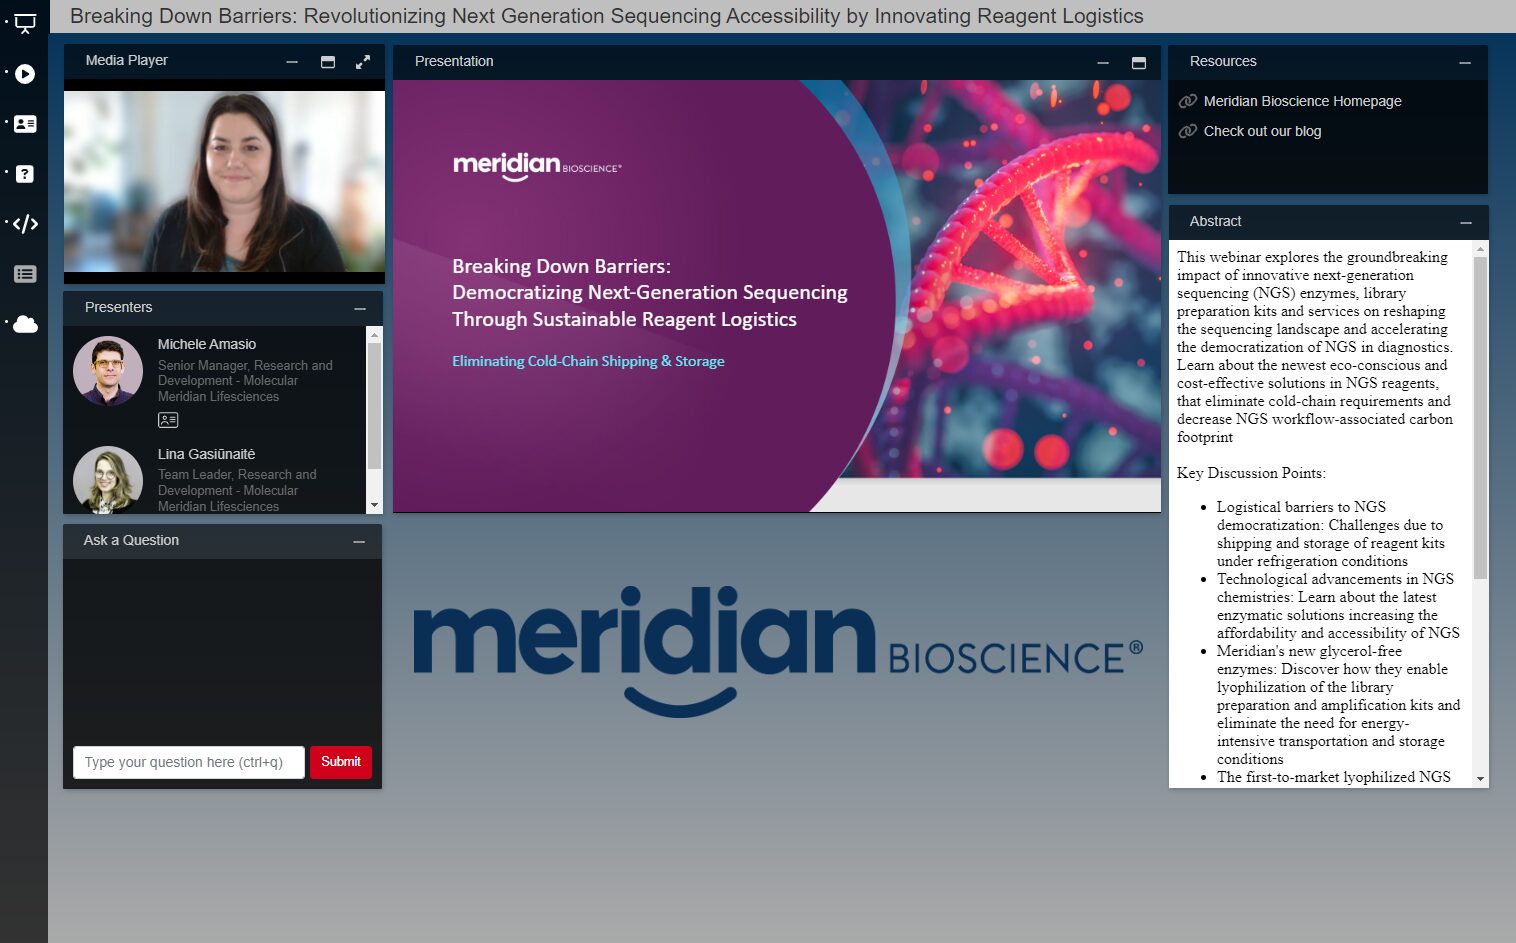
Task: Maximize the Presentation panel
Action: click(1138, 63)
